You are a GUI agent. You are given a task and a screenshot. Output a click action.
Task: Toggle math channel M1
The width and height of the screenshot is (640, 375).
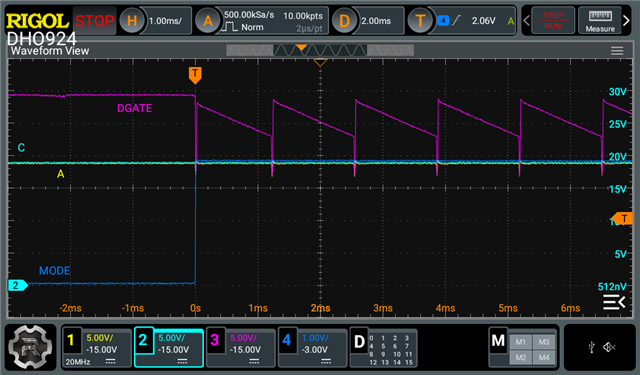(x=520, y=342)
